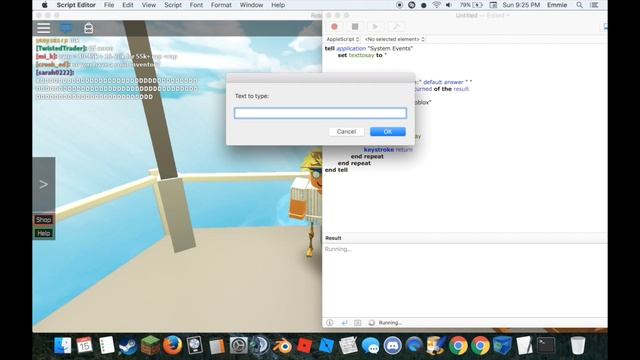Viewport: 640px width, 360px height.
Task: Open the View menu
Action: pos(149,5)
